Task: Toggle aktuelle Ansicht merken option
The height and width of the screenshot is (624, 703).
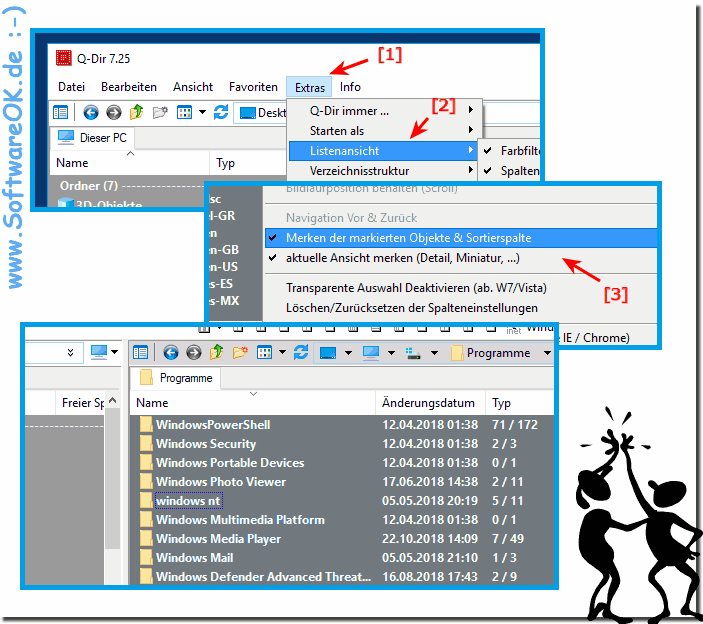Action: (x=461, y=258)
